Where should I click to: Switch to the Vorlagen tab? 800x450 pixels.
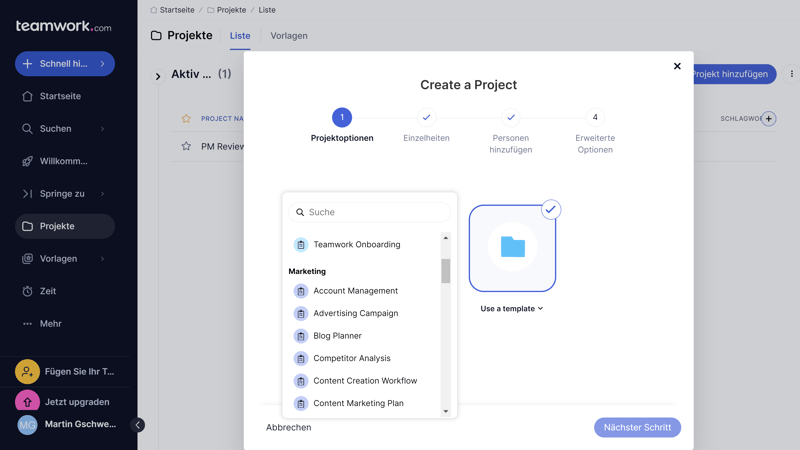coord(289,36)
